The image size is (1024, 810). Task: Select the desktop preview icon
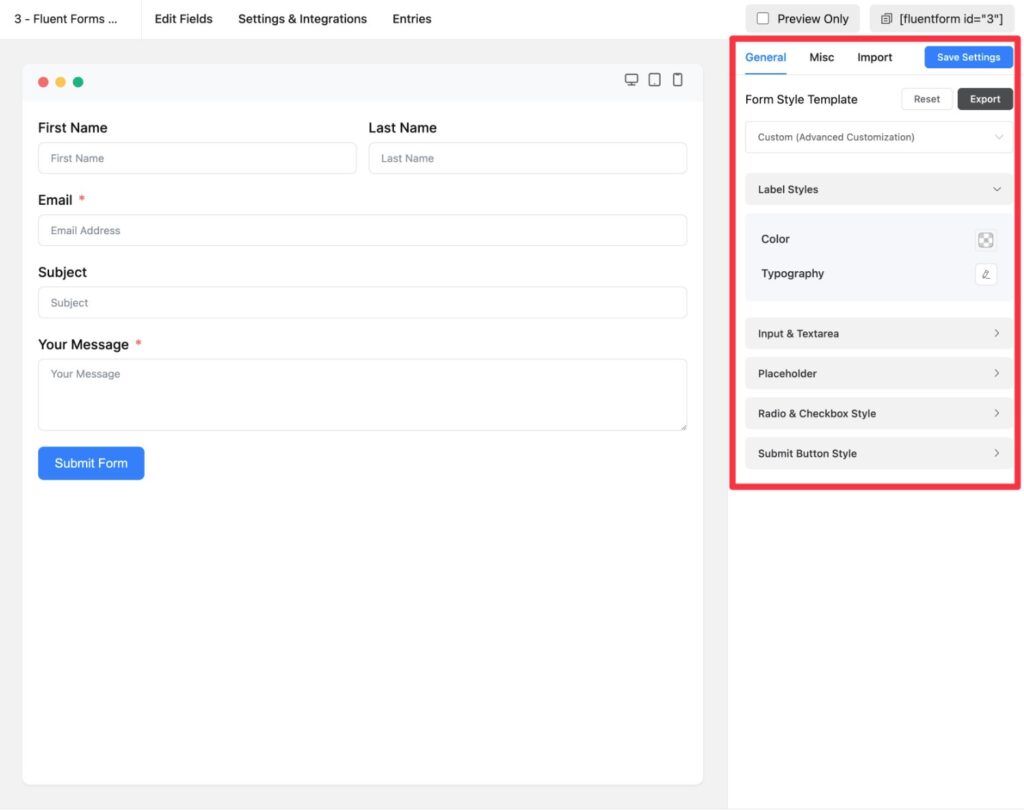tap(631, 79)
